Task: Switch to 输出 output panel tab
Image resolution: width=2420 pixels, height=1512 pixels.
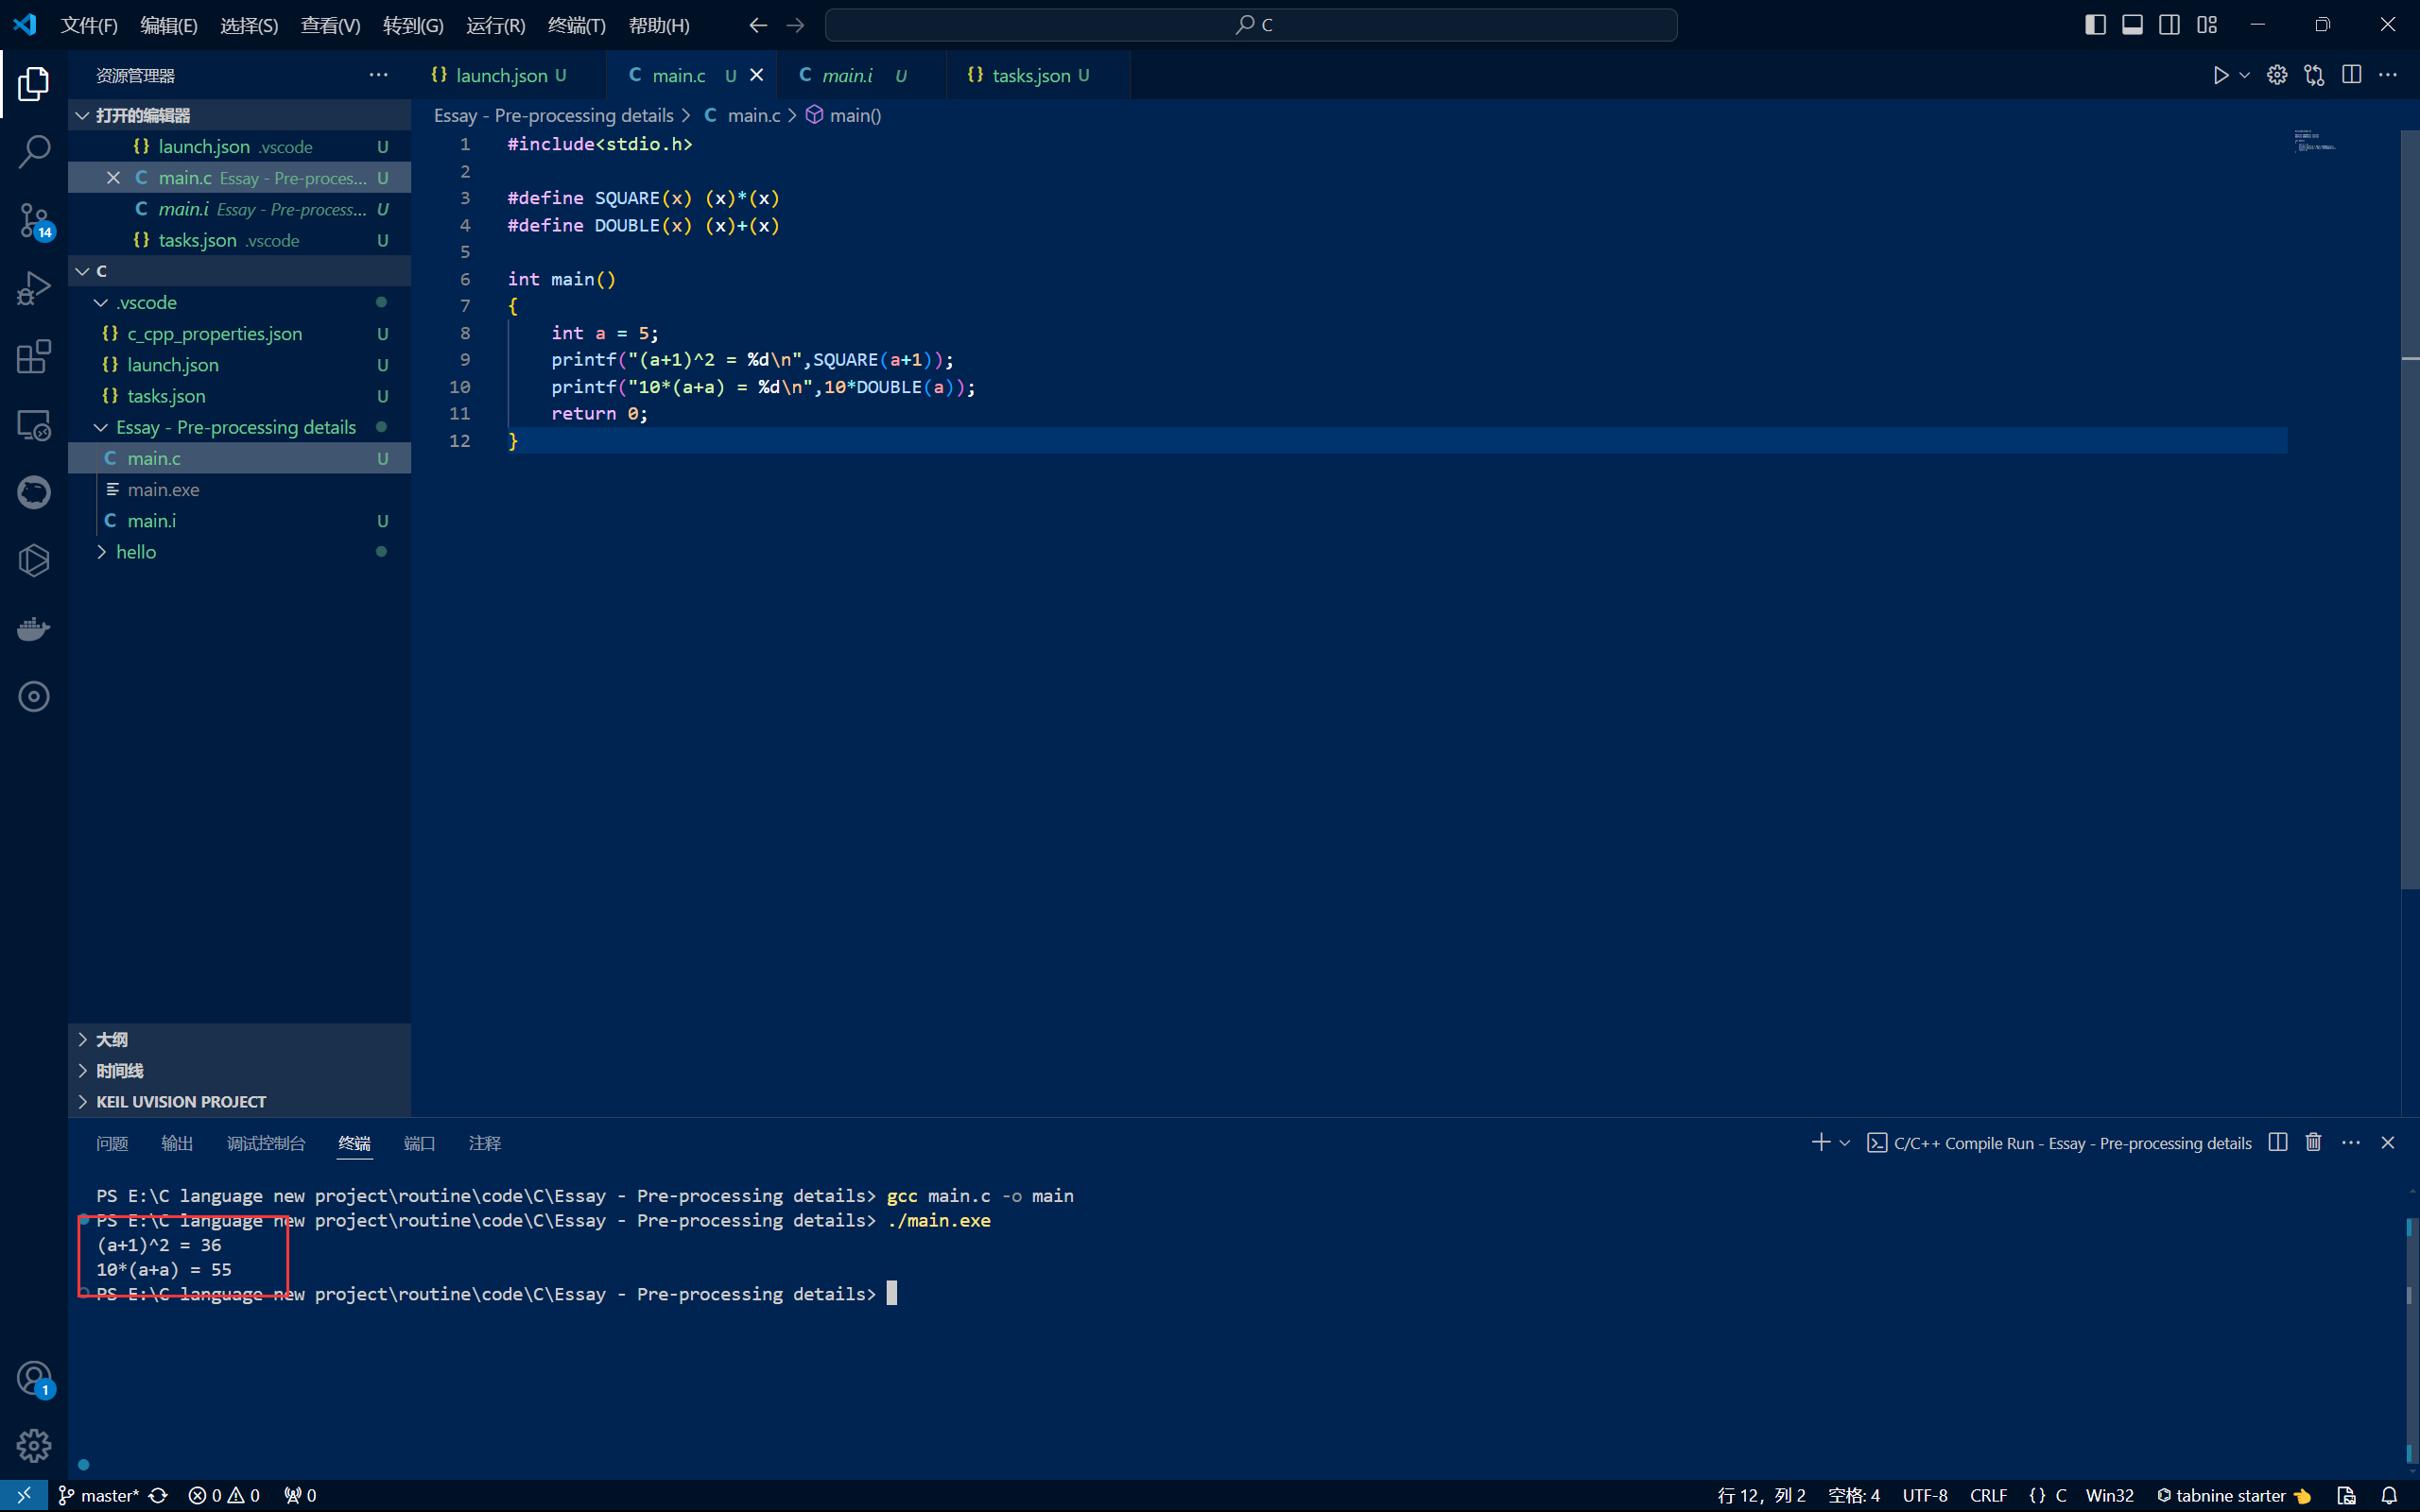Action: (x=177, y=1143)
